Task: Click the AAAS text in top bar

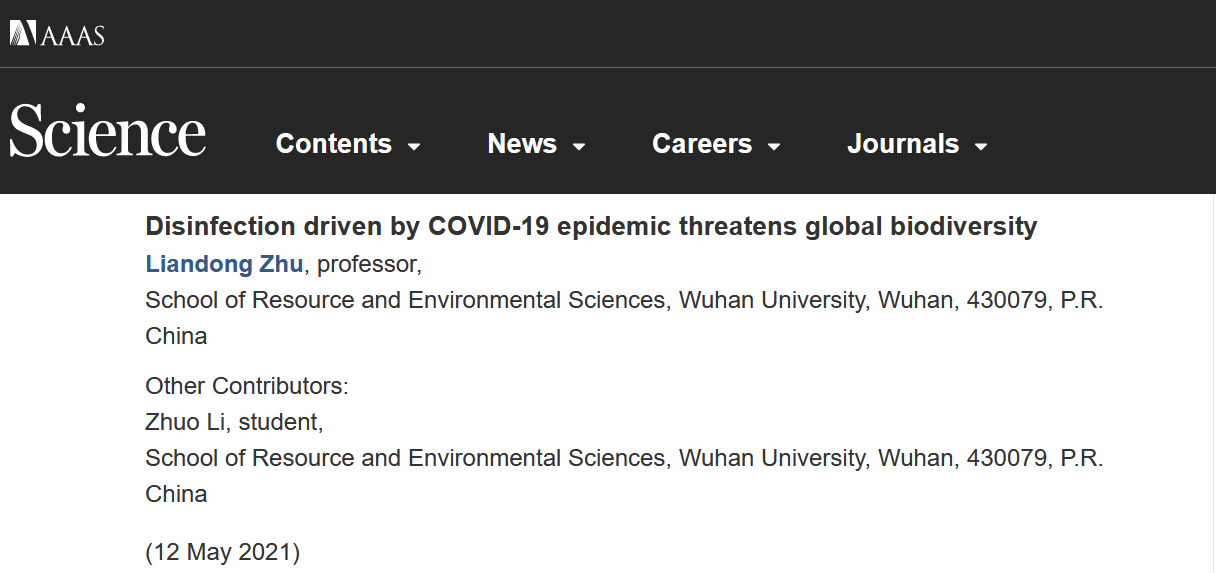Action: tap(73, 35)
